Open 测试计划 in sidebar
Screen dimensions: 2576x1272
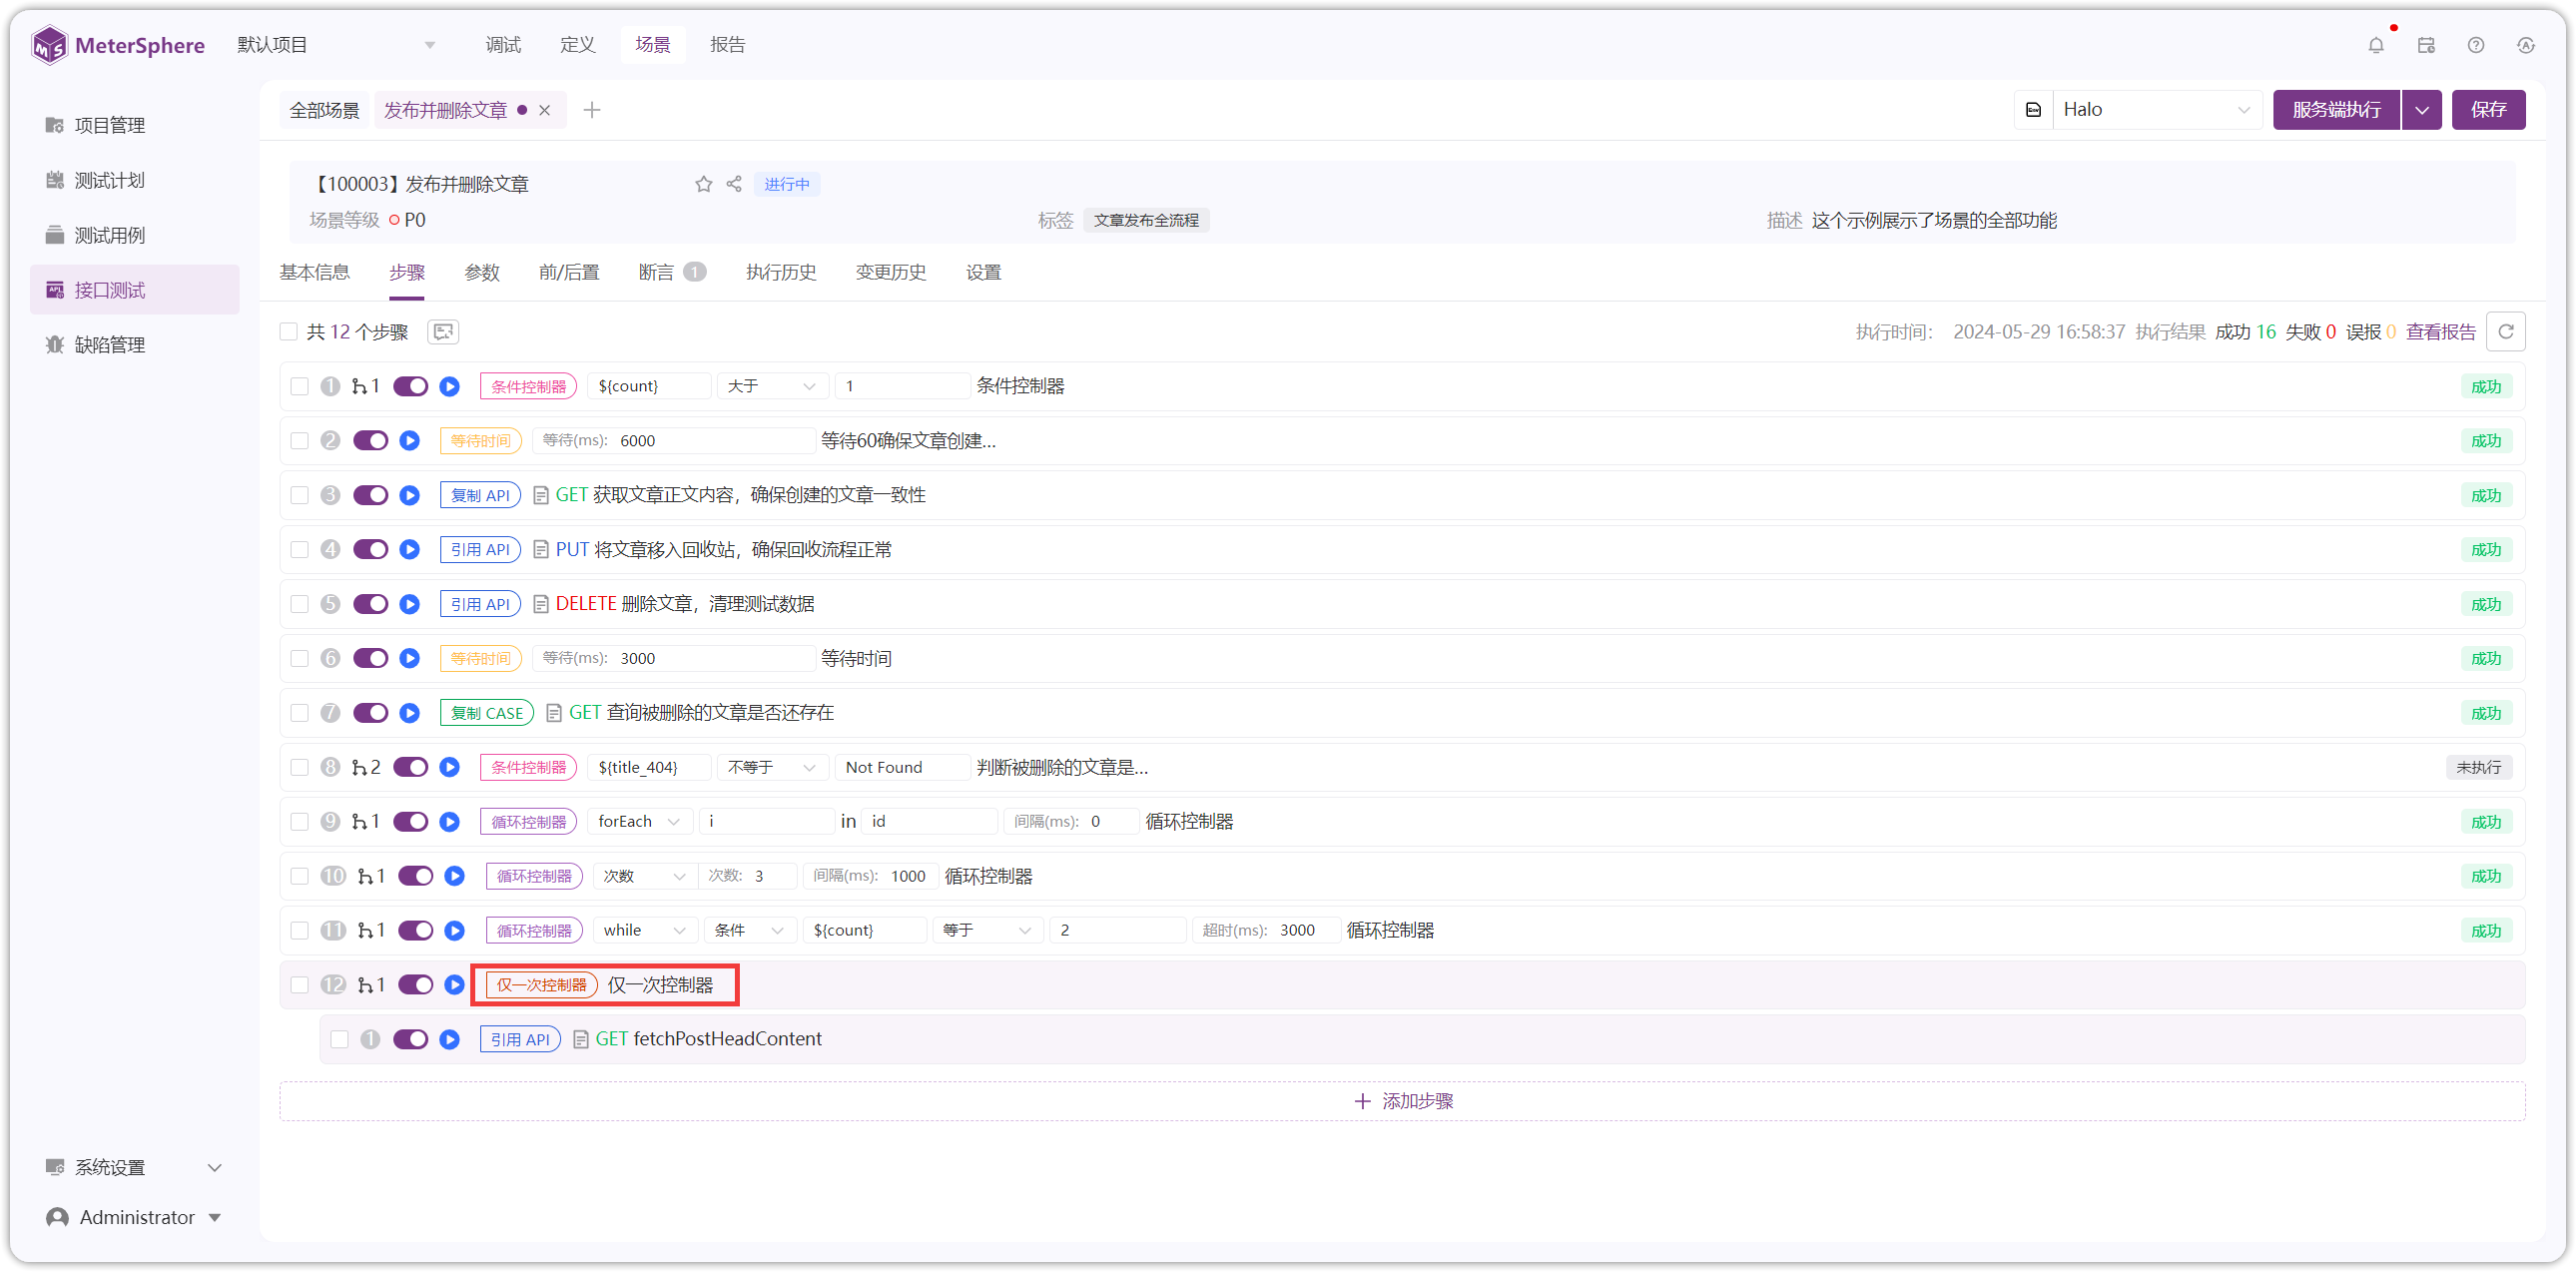(135, 180)
